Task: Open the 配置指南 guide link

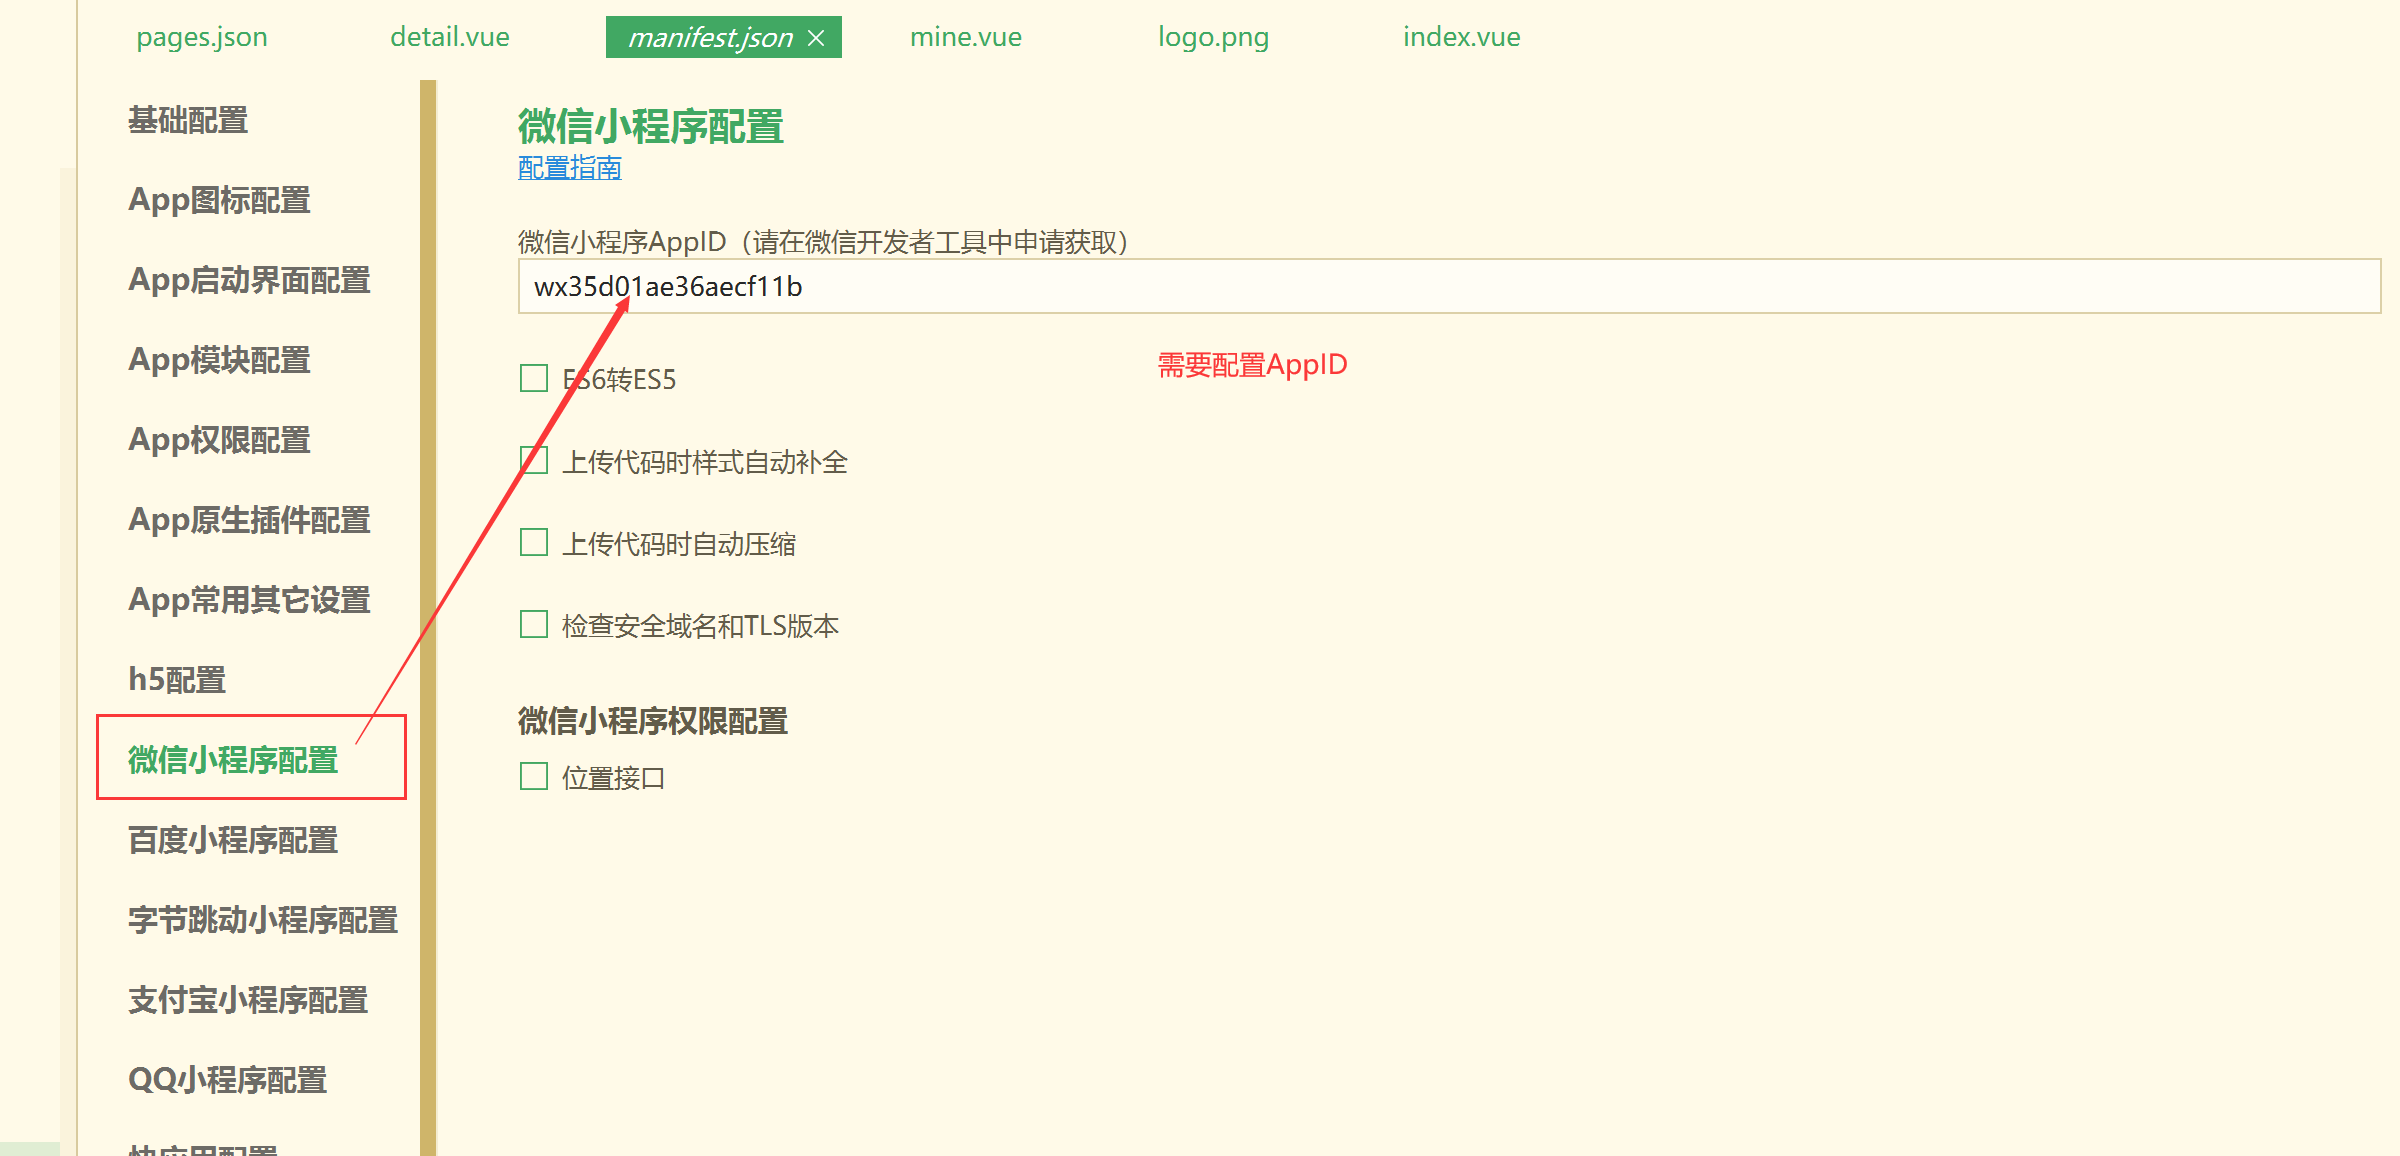Action: pyautogui.click(x=568, y=169)
